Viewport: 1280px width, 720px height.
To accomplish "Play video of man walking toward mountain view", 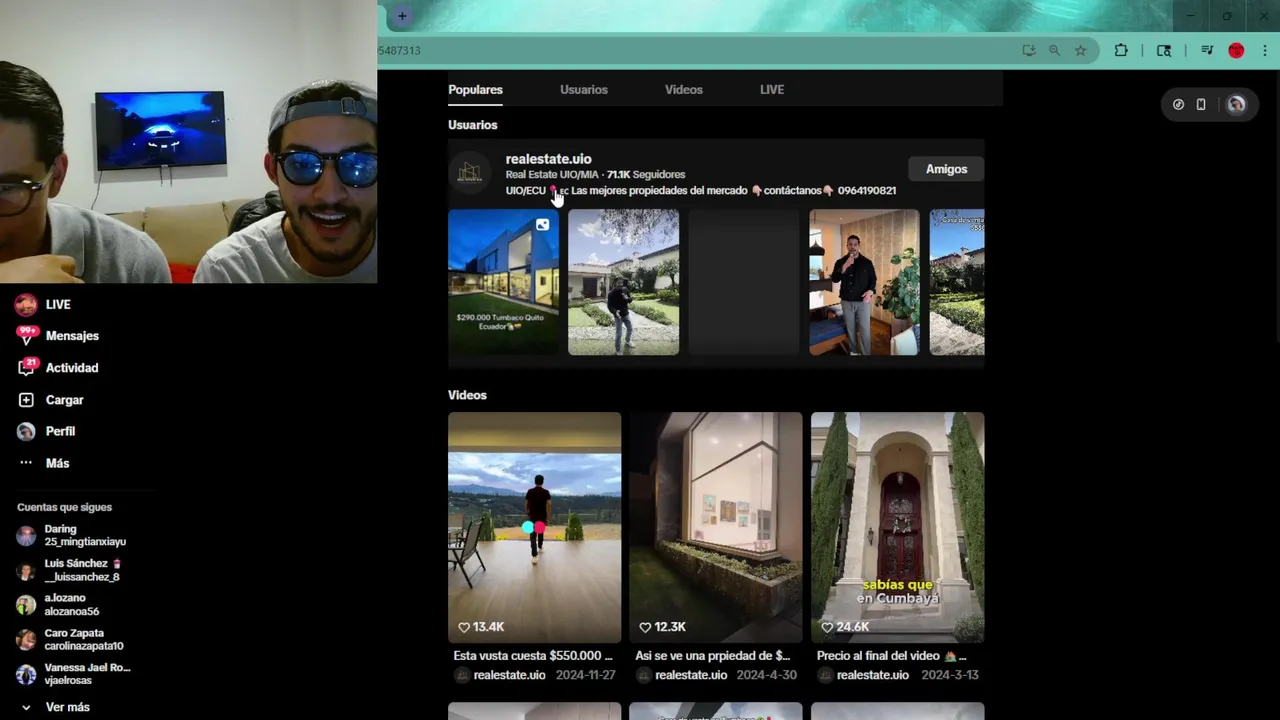I will 534,527.
